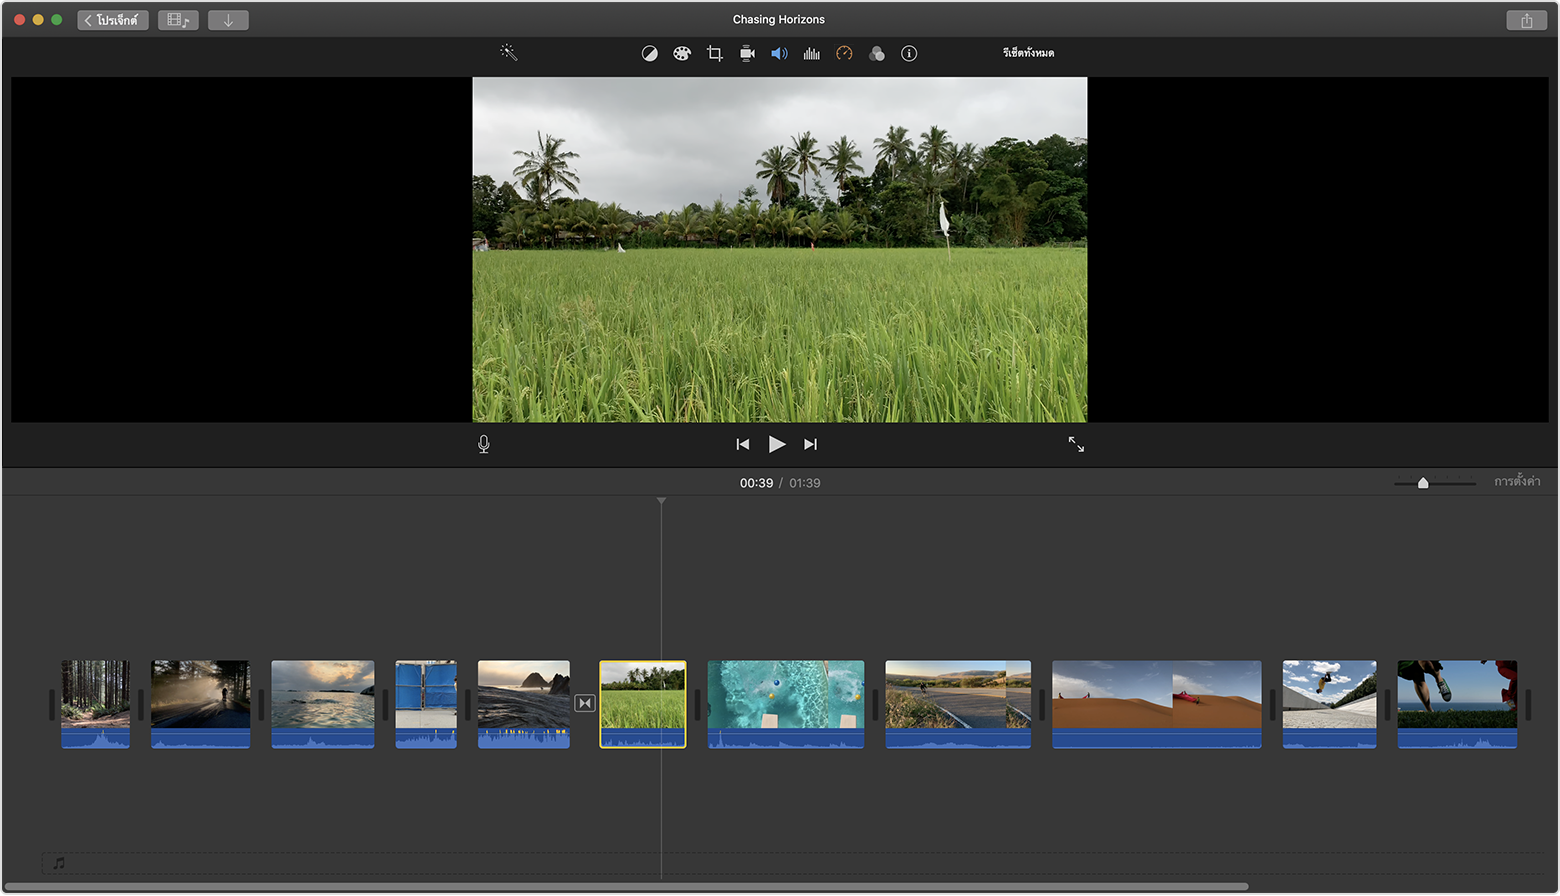The height and width of the screenshot is (896, 1560).
Task: Select the Auto-Enhance magic wand tool
Action: [x=508, y=53]
